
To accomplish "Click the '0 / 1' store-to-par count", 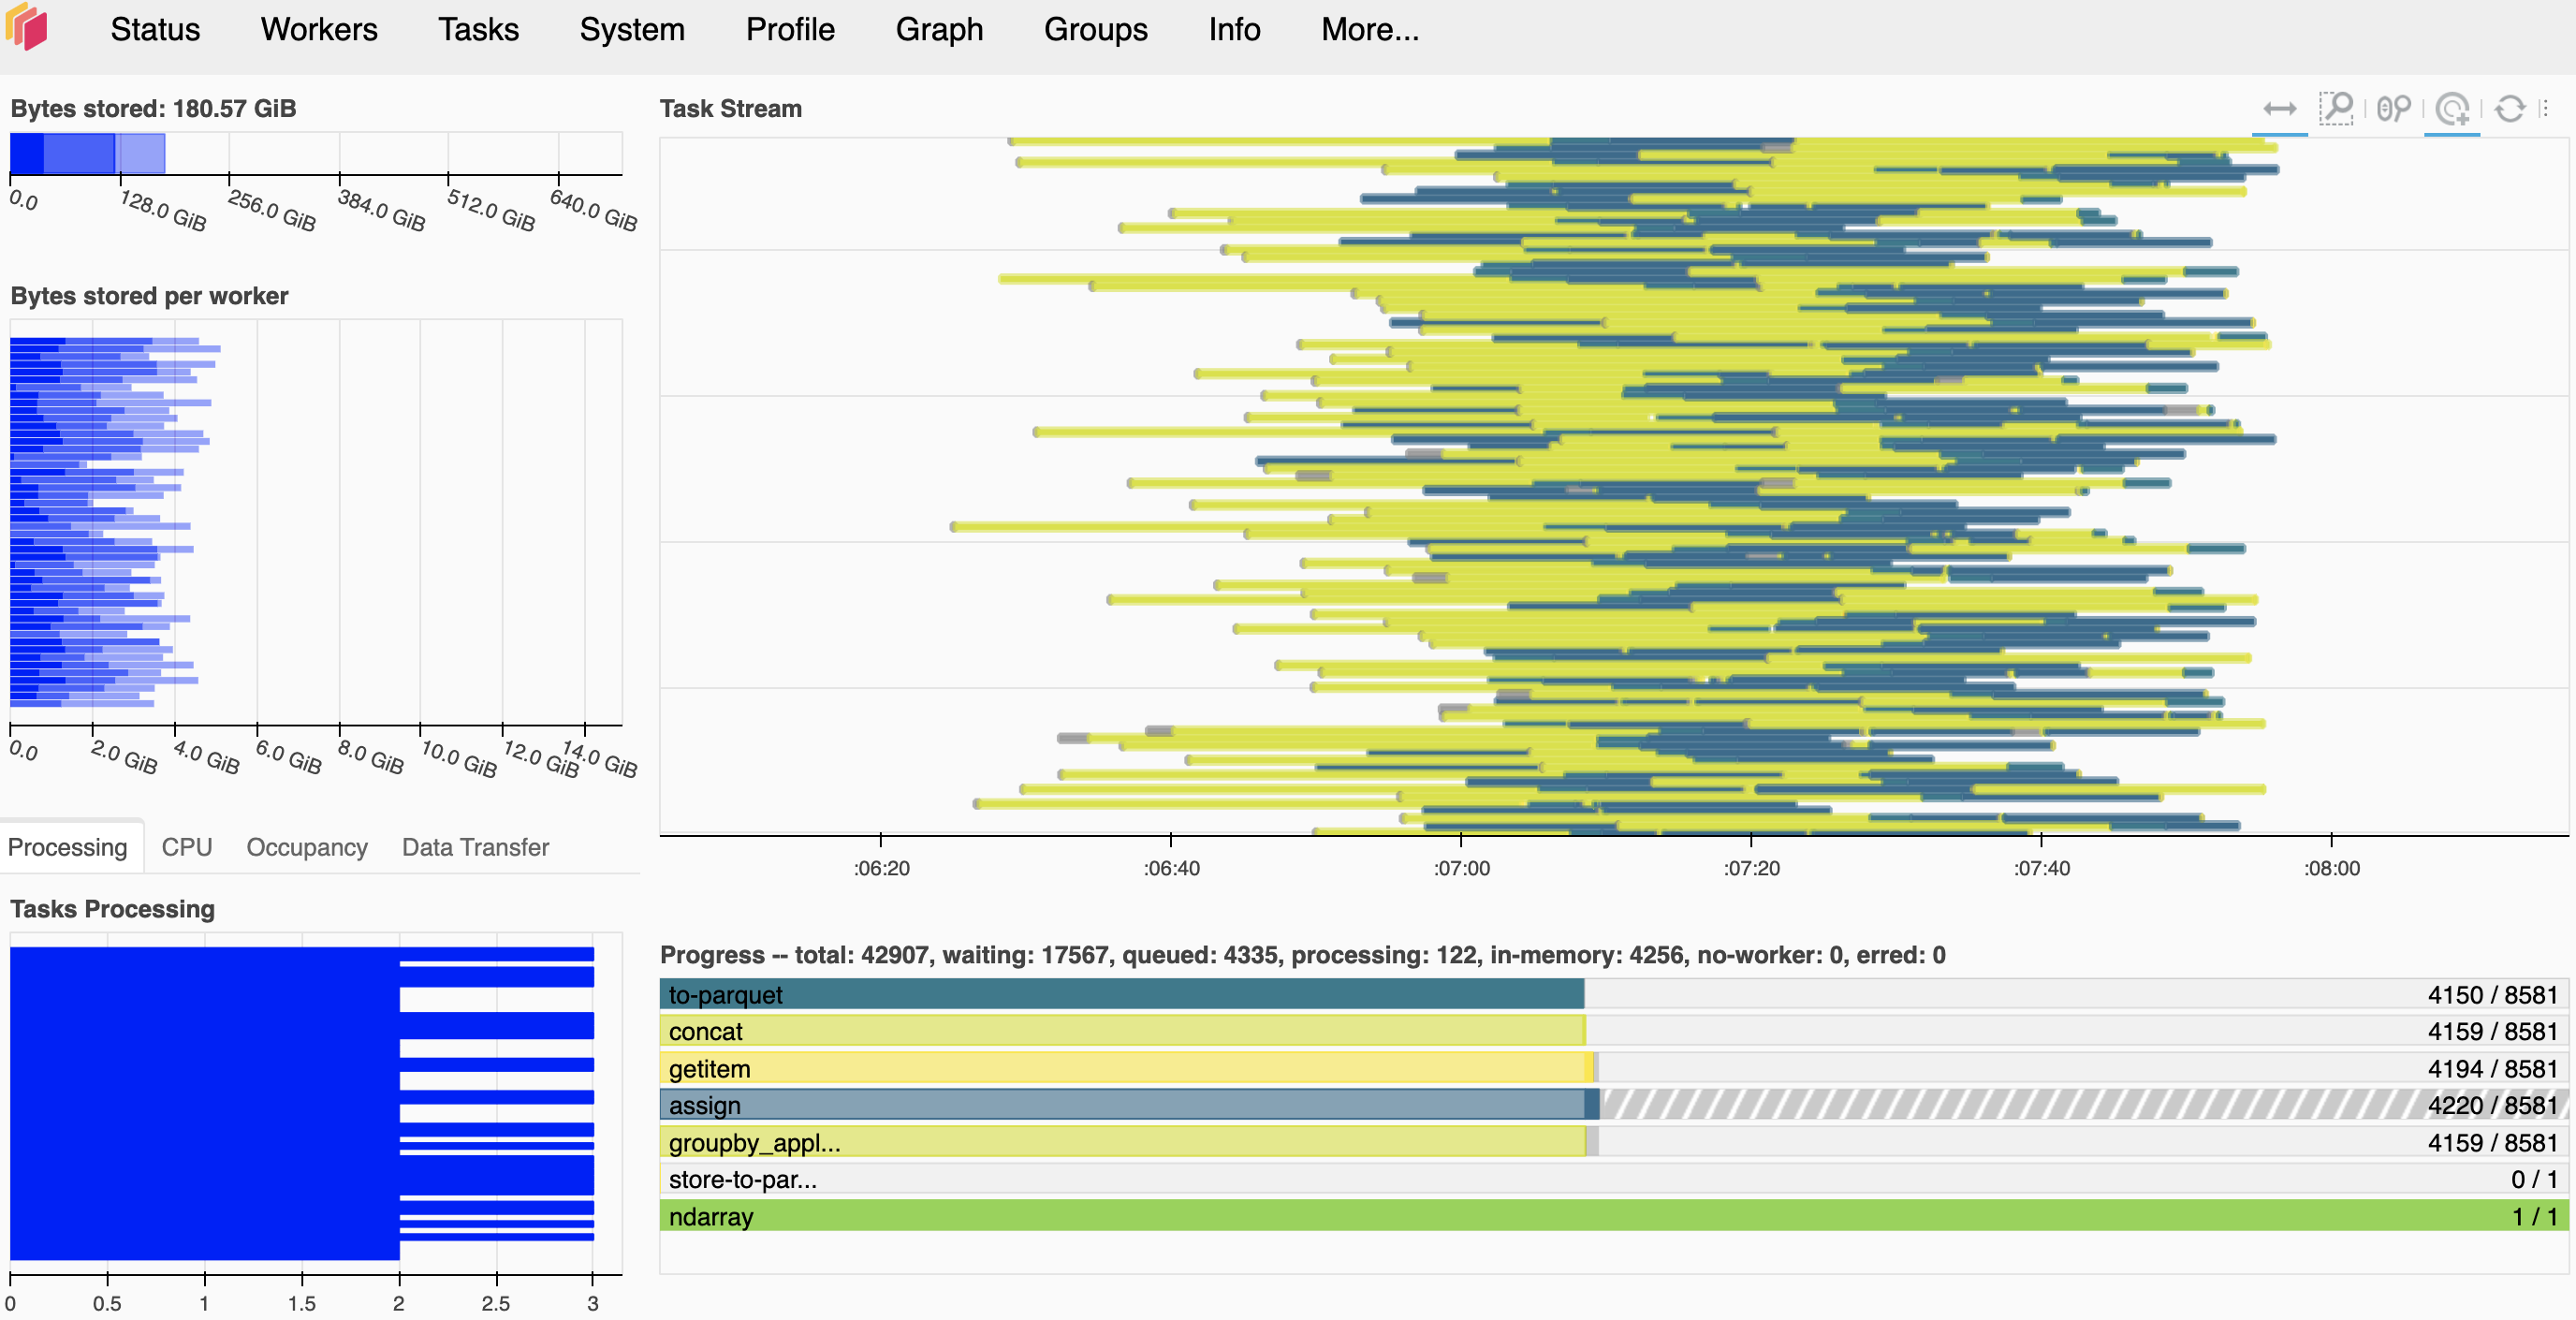I will 2534,1180.
